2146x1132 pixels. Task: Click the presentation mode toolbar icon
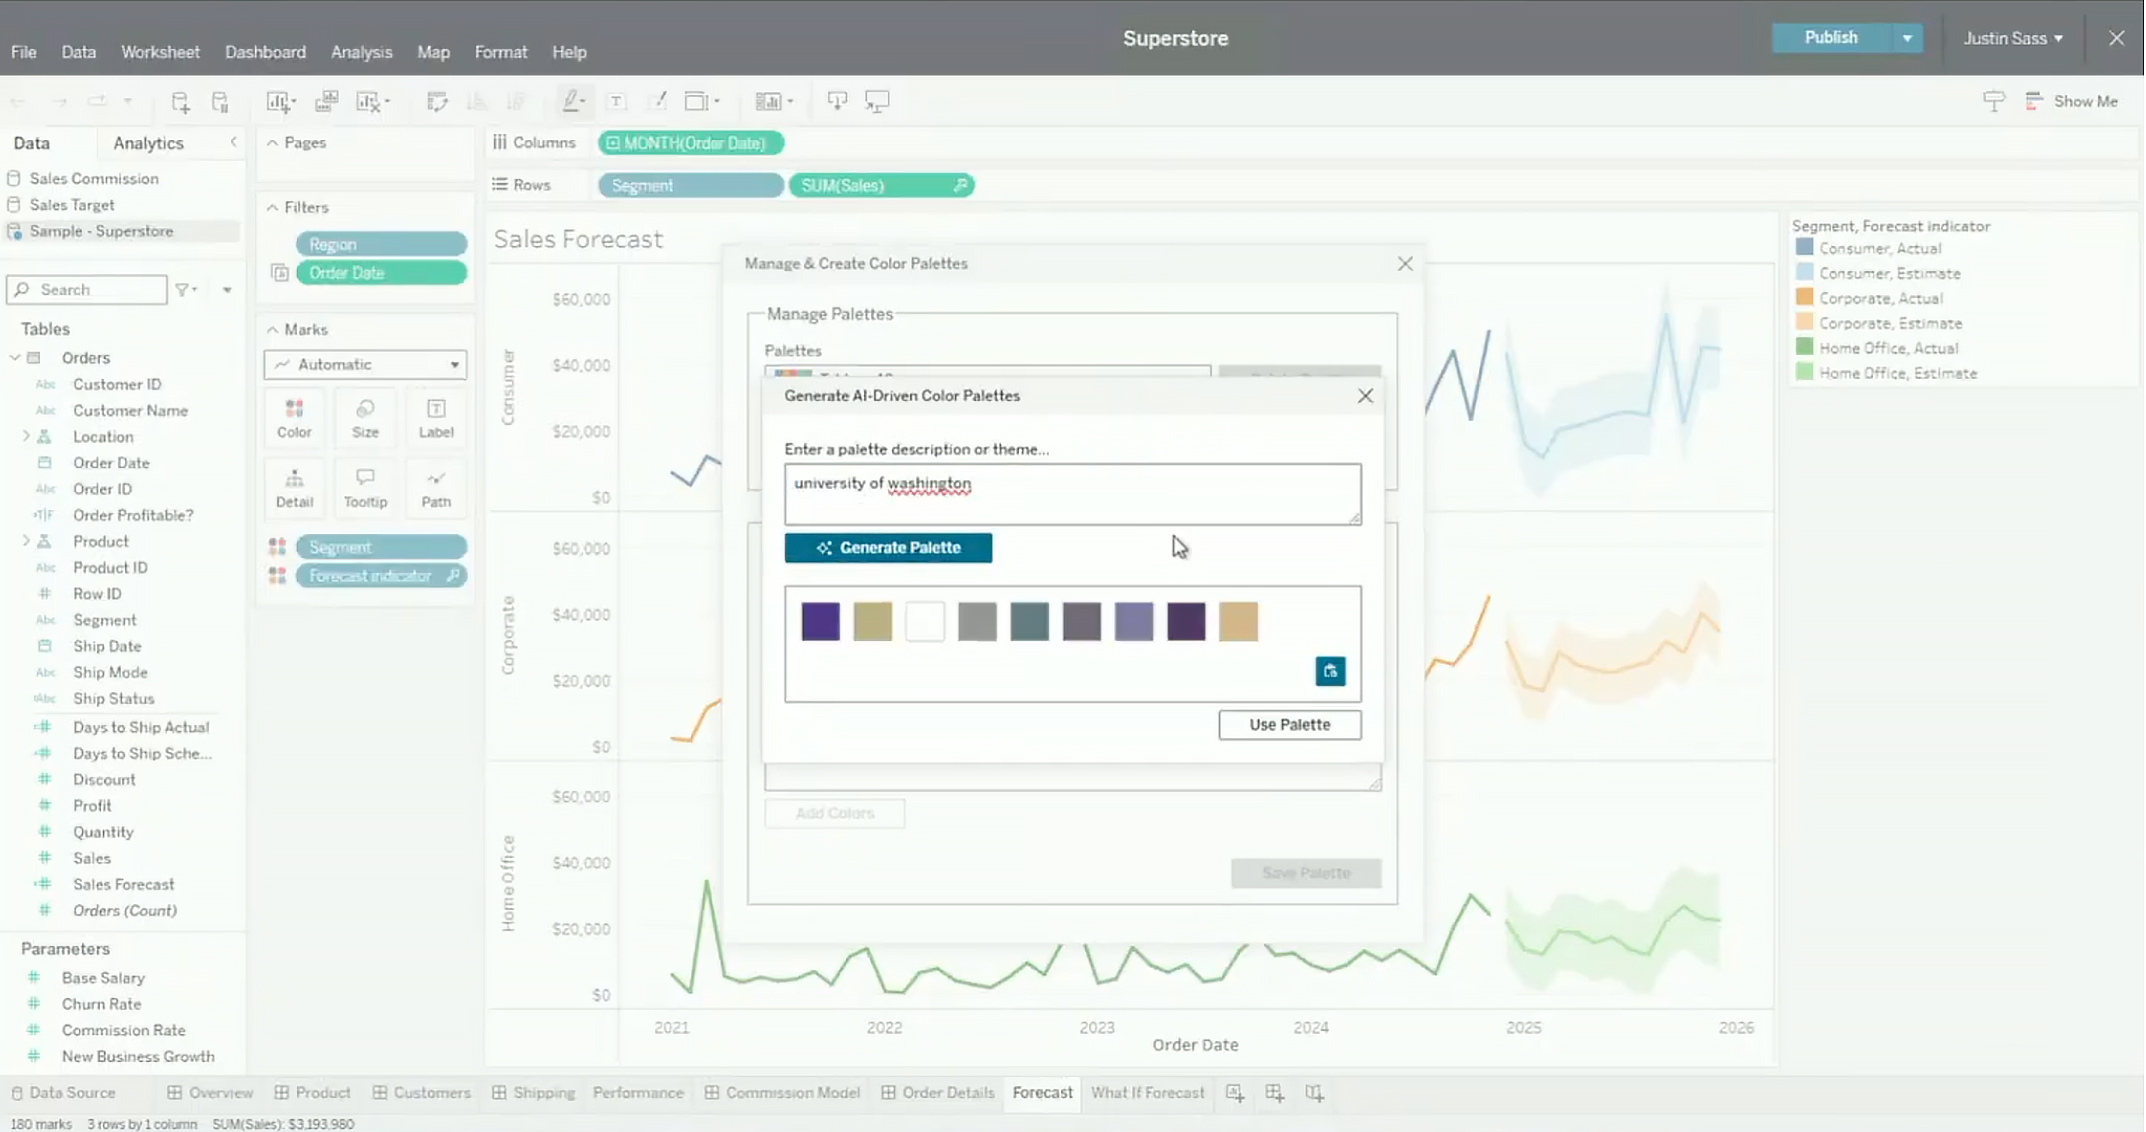pyautogui.click(x=877, y=101)
